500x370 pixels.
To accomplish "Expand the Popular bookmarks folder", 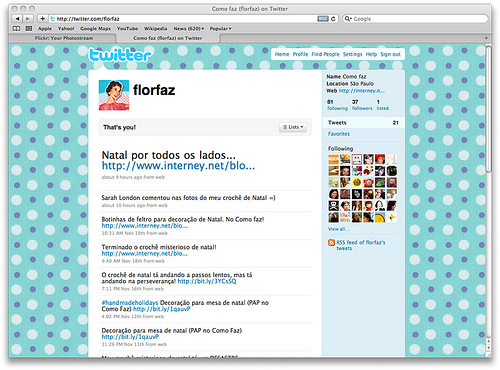I will (x=220, y=29).
